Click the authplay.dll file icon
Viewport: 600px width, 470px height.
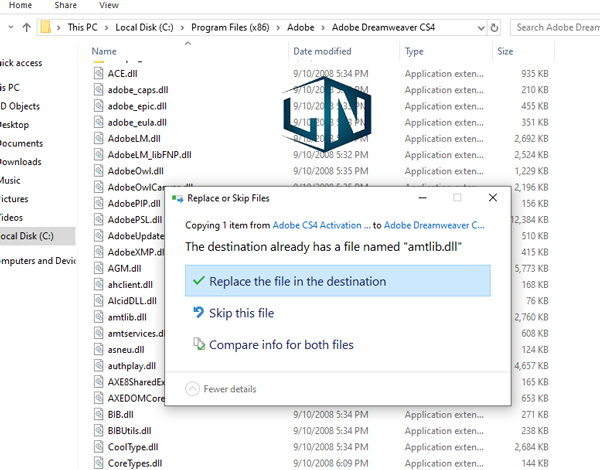[98, 366]
